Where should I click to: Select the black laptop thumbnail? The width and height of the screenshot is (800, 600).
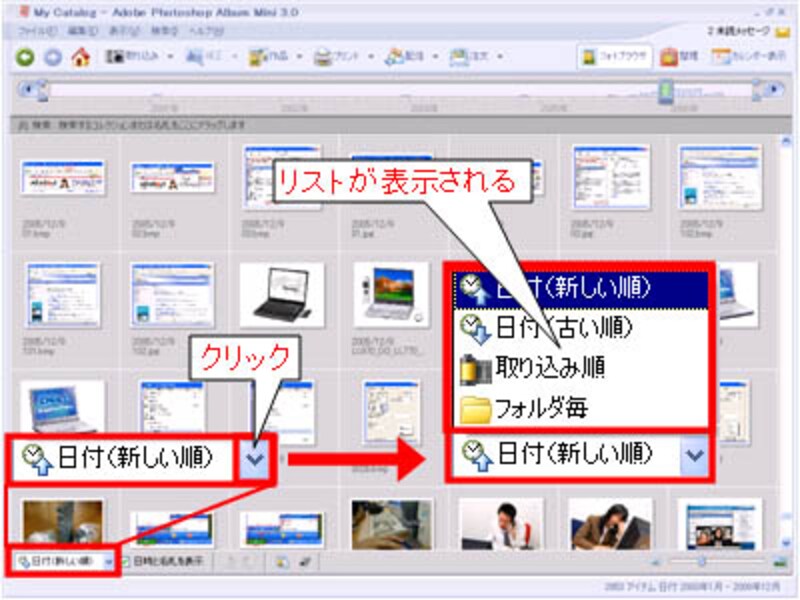pos(281,294)
